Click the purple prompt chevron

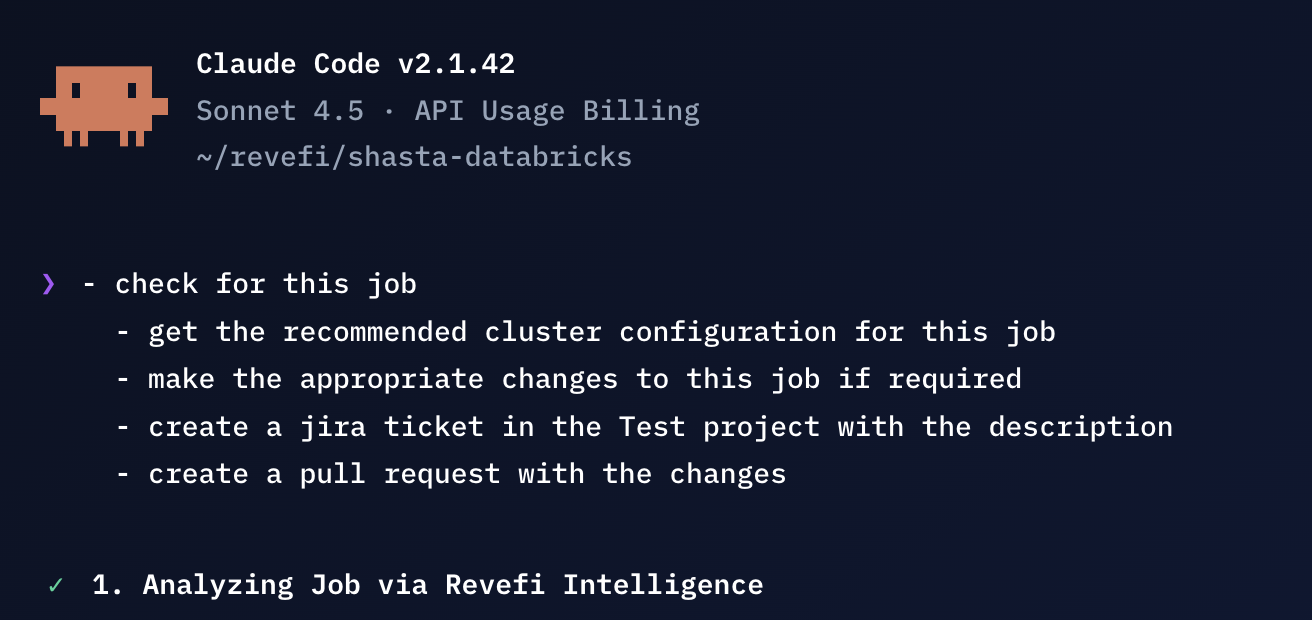pyautogui.click(x=48, y=285)
